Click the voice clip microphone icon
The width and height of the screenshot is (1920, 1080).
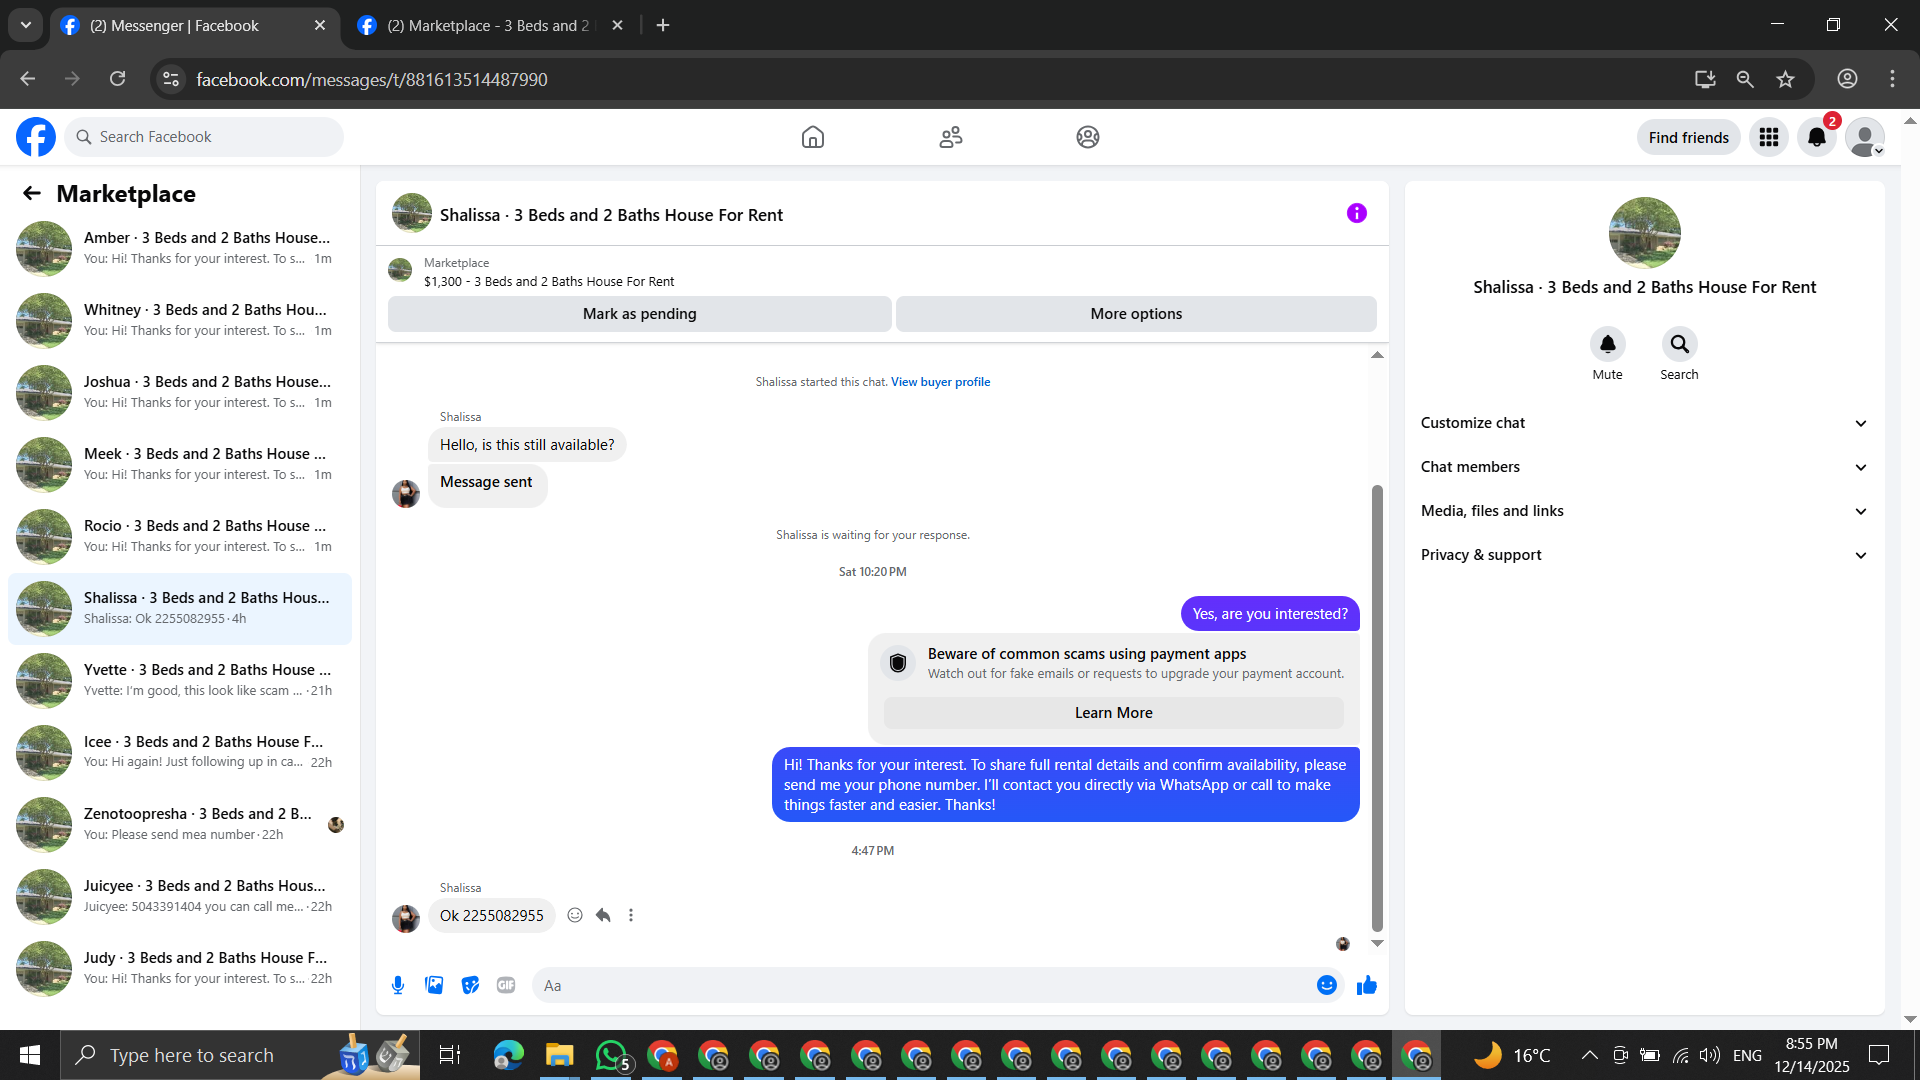[398, 985]
